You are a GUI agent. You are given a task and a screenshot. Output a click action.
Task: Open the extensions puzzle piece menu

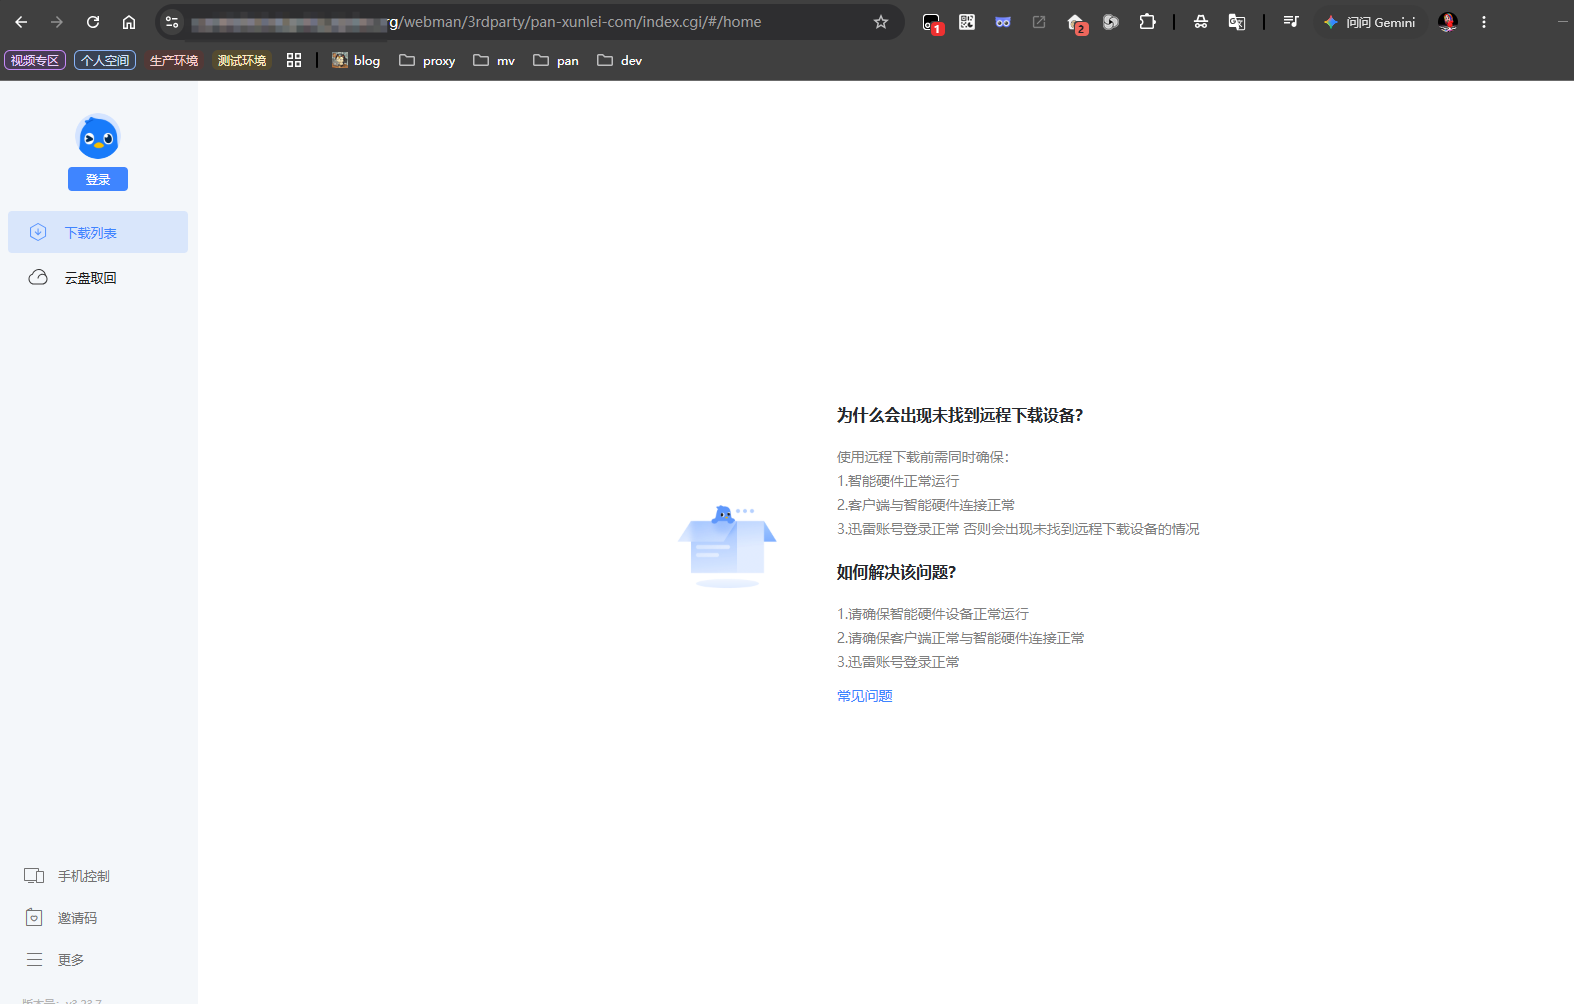1147,22
